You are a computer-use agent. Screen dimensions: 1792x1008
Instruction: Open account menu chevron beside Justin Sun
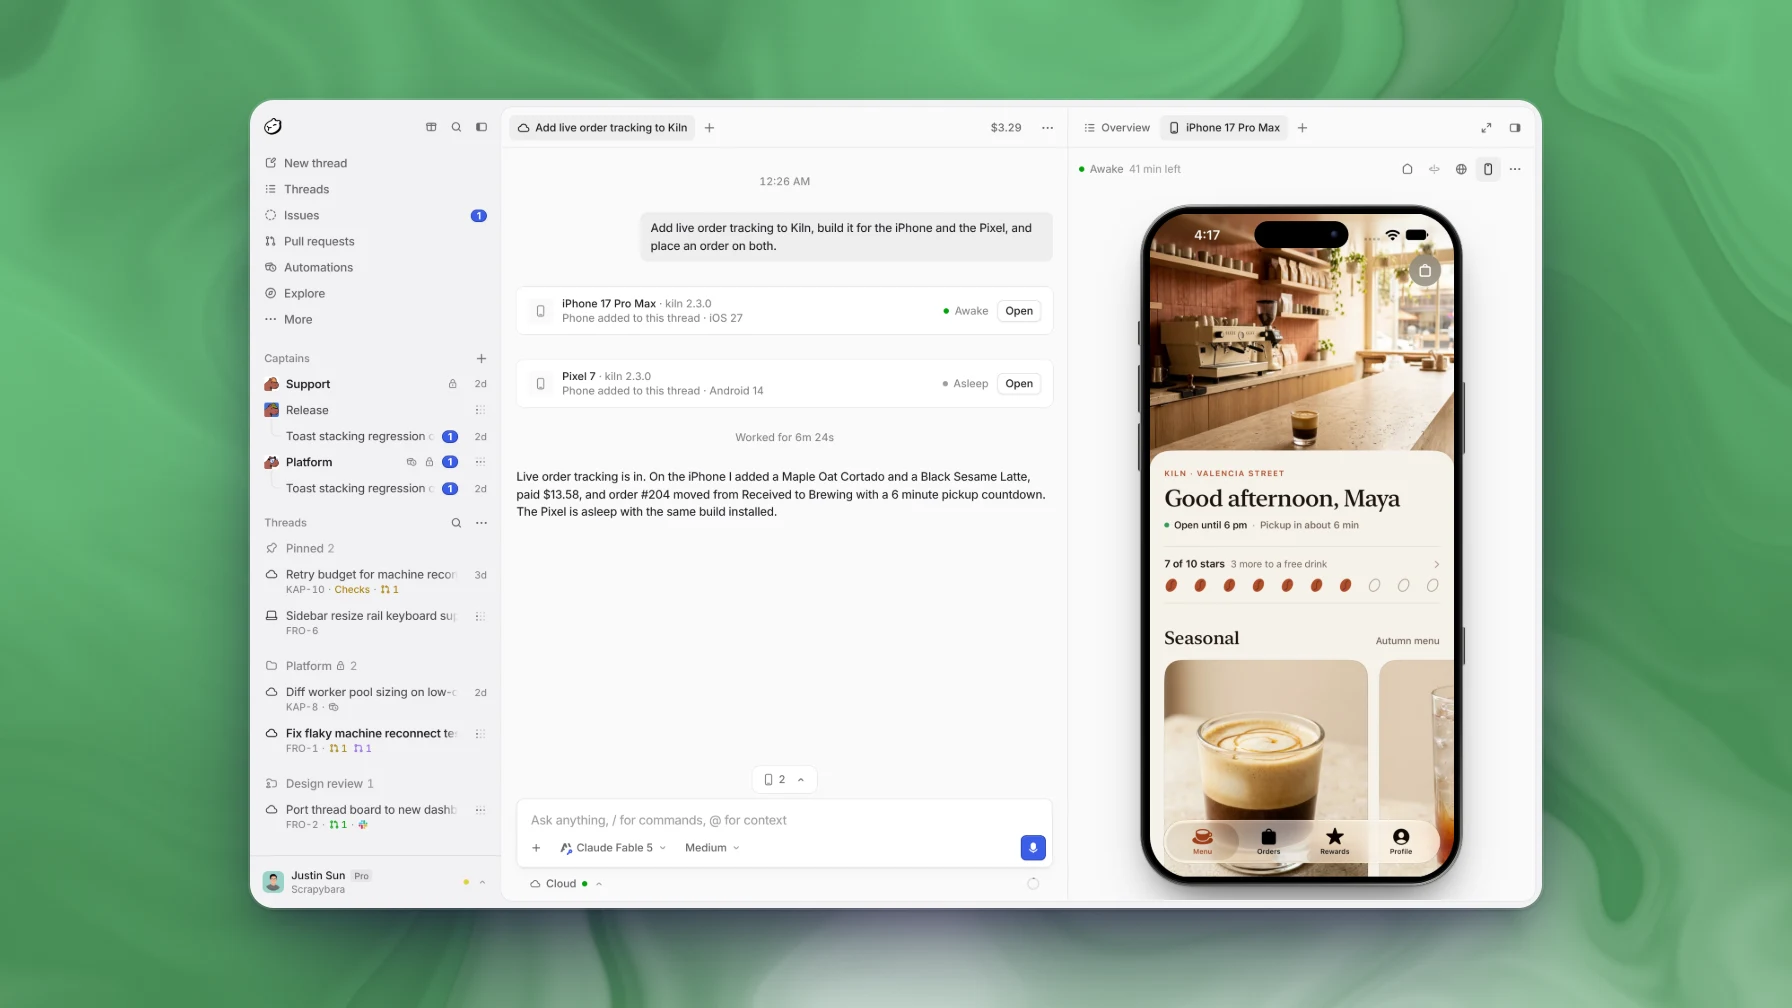[x=482, y=882]
